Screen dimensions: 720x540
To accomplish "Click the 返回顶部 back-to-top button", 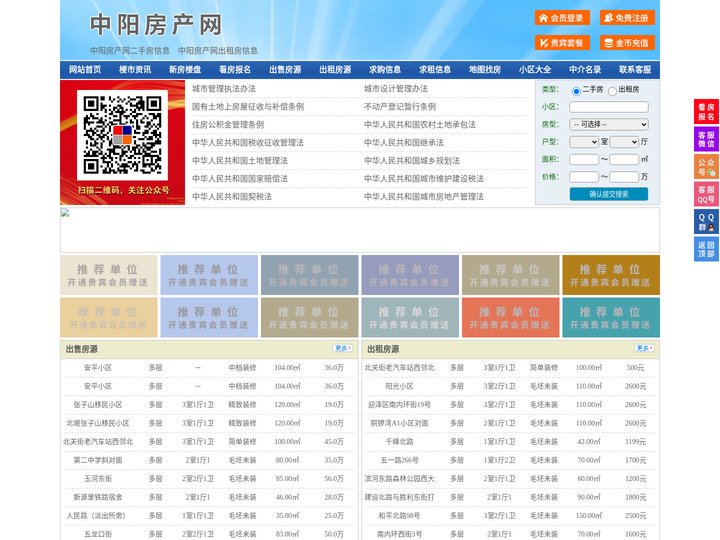I will (x=706, y=249).
